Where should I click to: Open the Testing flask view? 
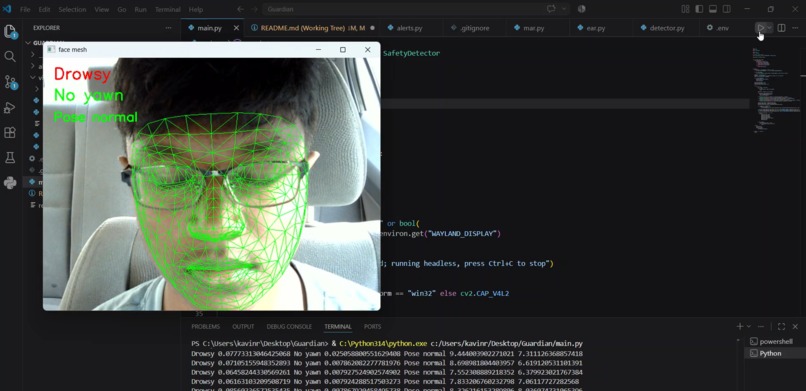point(10,158)
